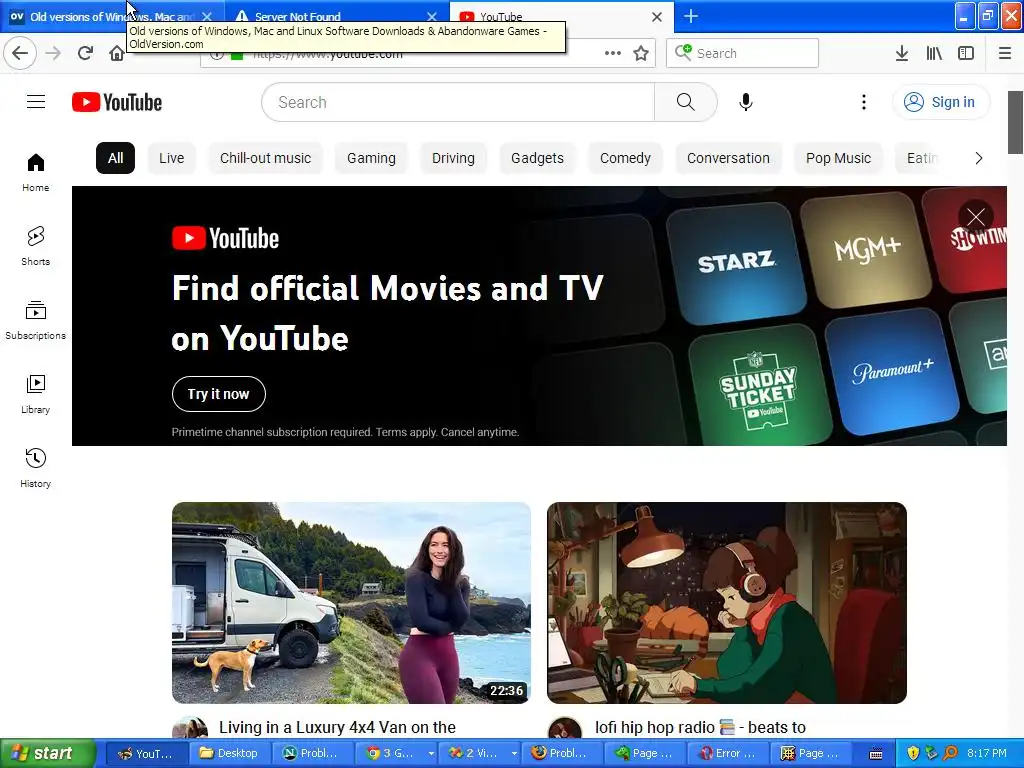Filter by the Comedy chip

[x=626, y=158]
